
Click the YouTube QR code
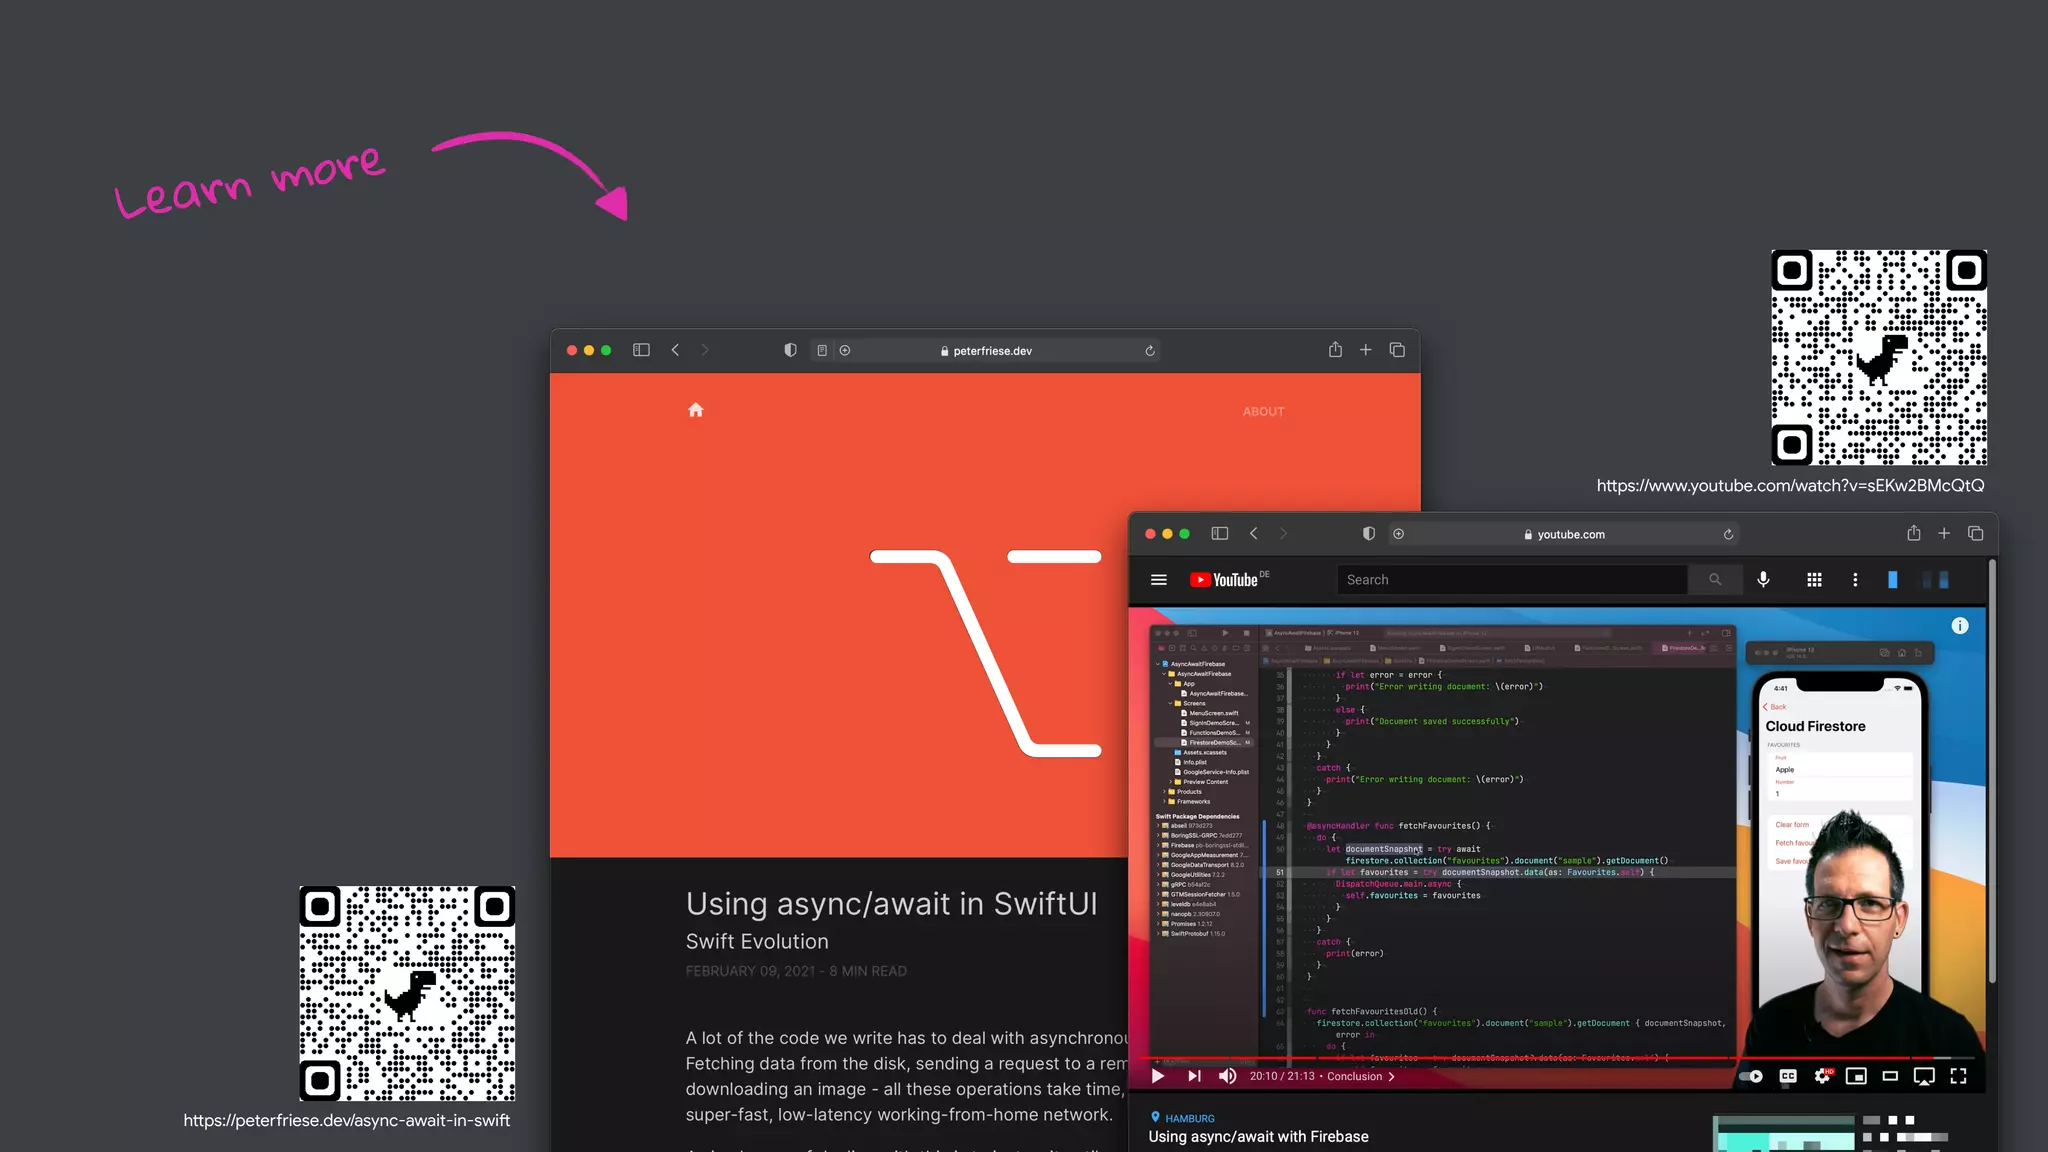pyautogui.click(x=1879, y=357)
